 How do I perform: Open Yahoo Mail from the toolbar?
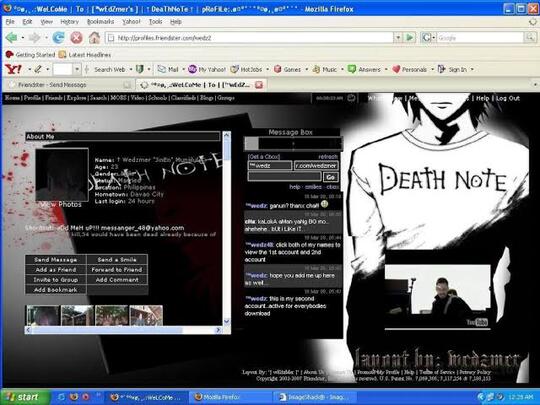tap(168, 70)
